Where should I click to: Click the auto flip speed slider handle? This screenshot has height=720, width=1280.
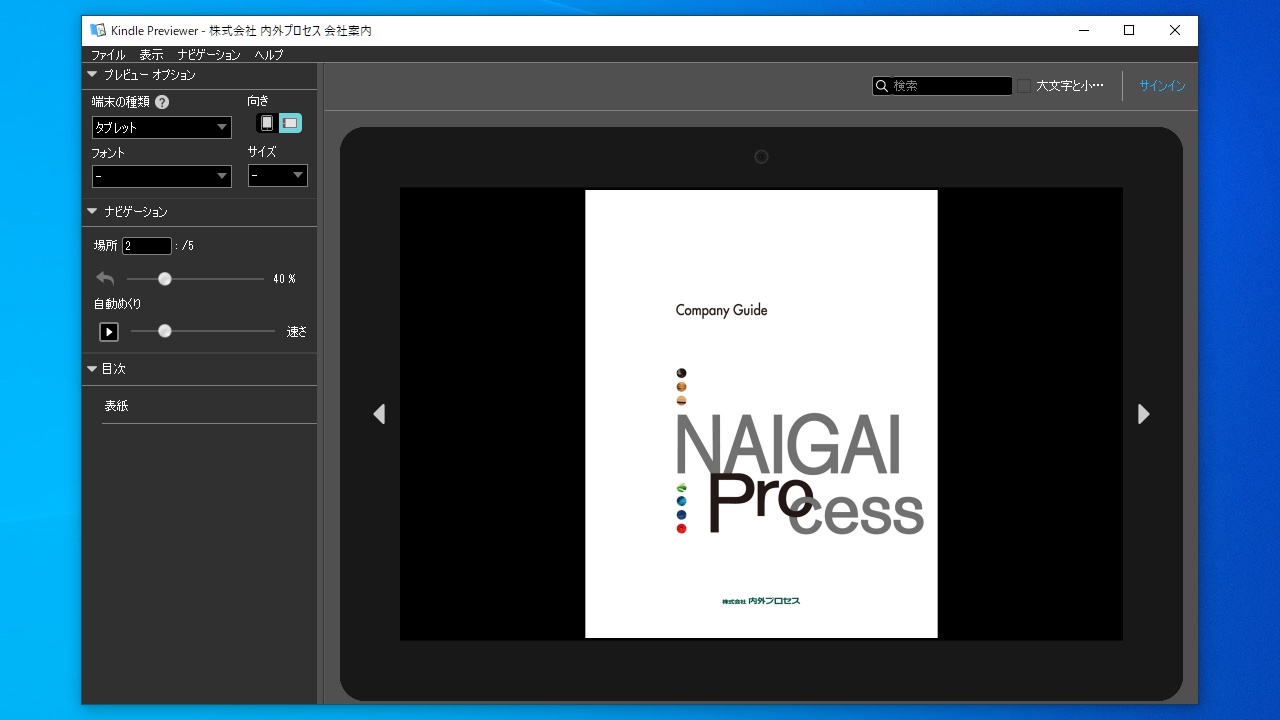click(x=165, y=331)
